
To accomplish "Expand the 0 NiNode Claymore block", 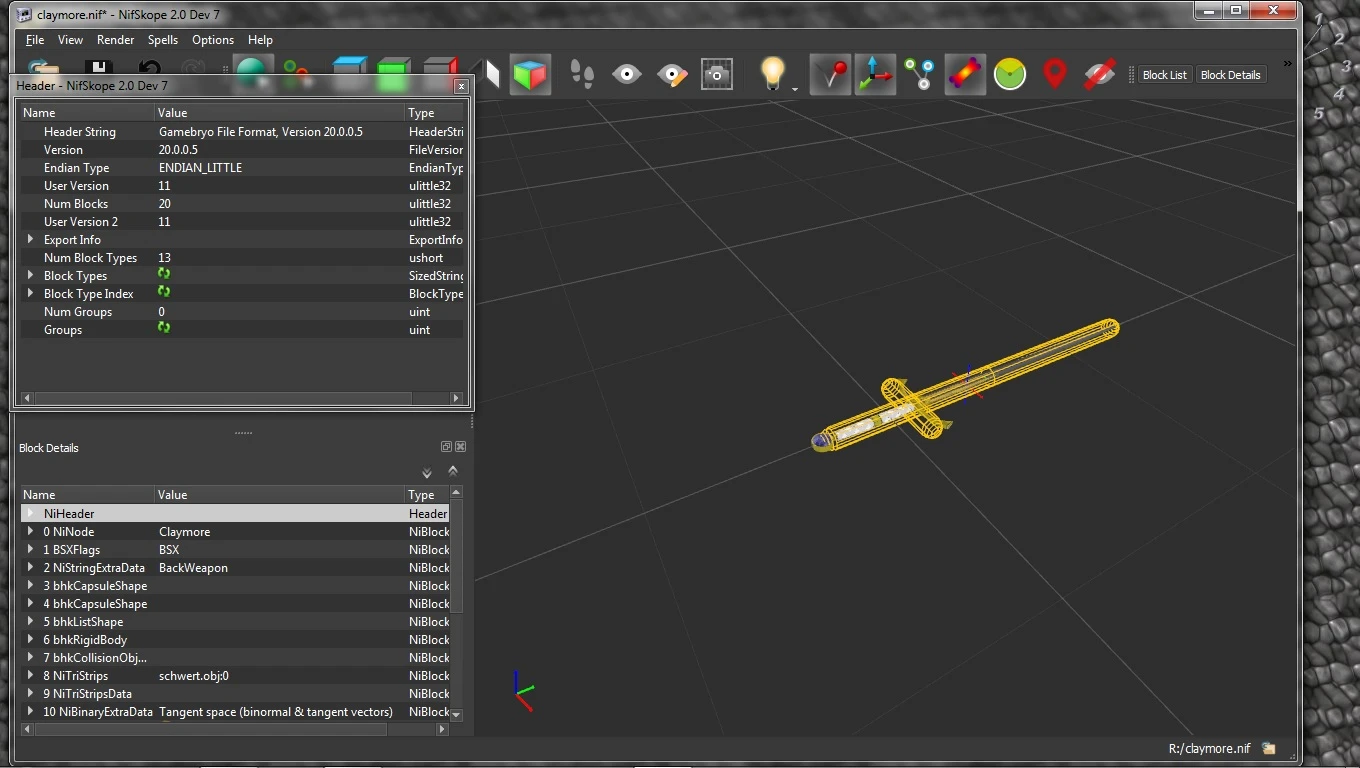I will (30, 531).
